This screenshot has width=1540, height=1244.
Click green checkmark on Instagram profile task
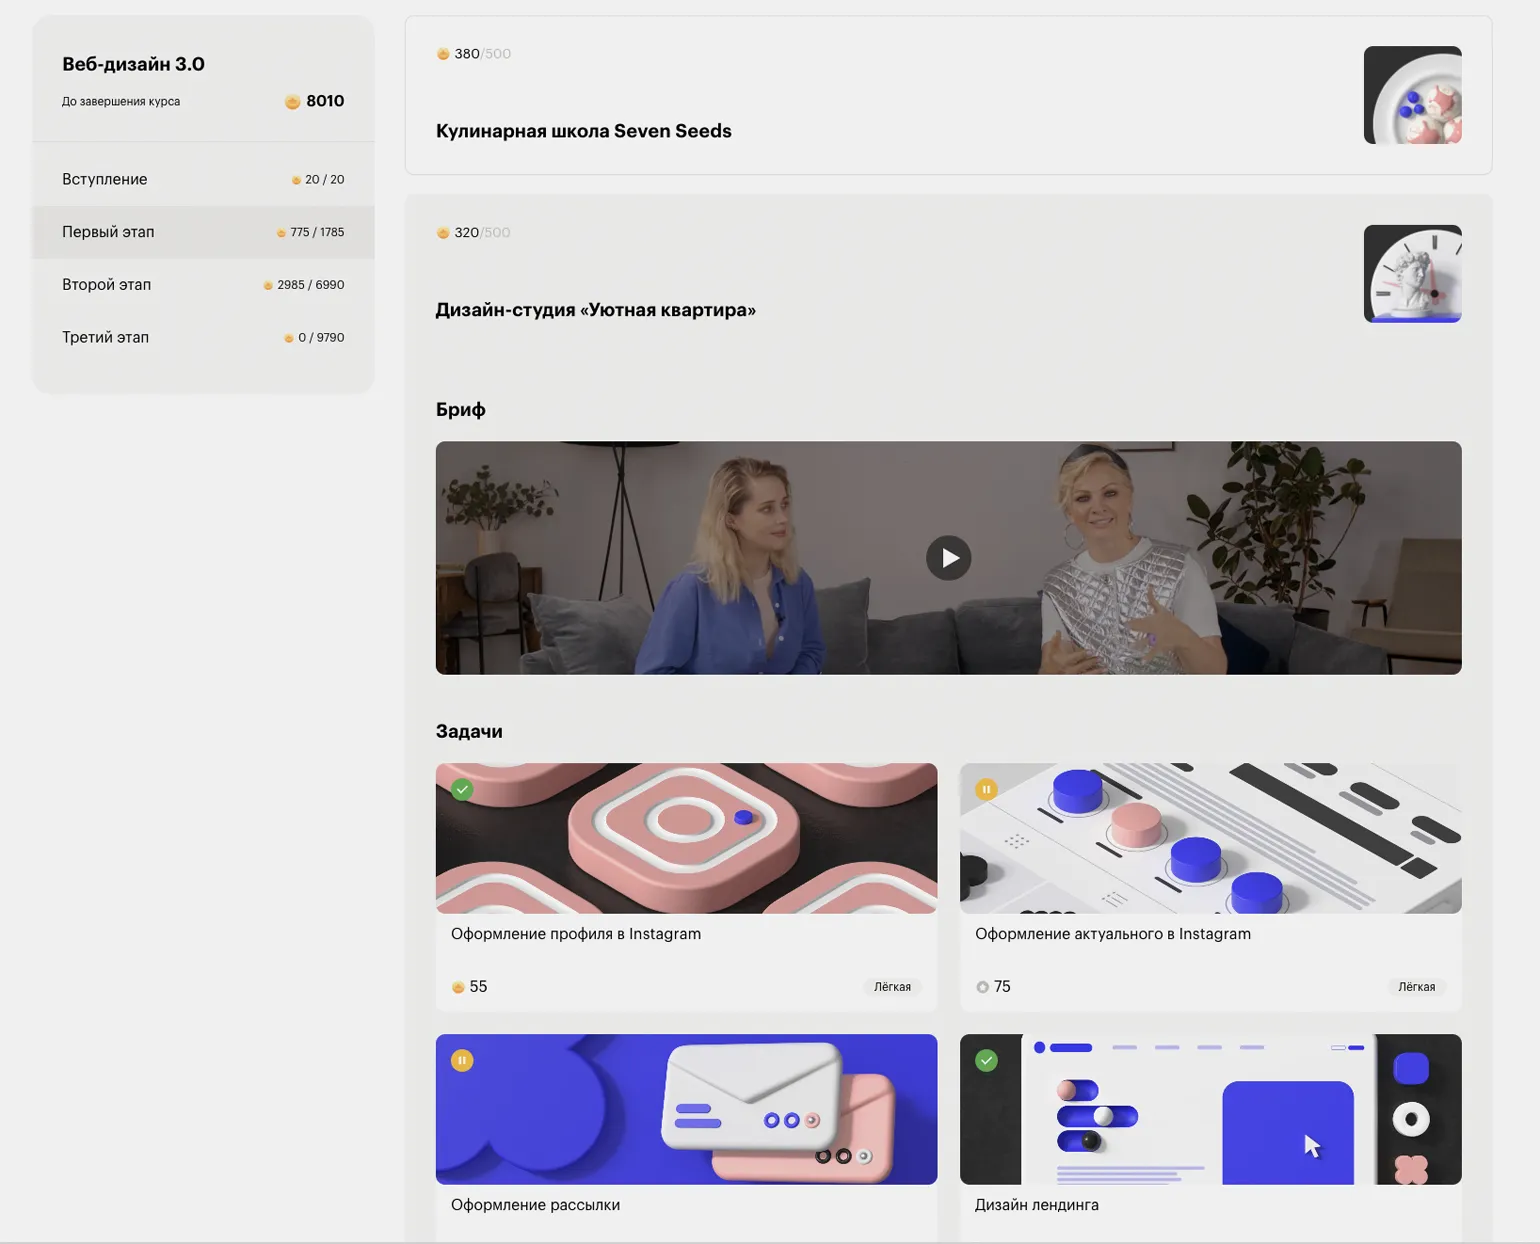462,789
